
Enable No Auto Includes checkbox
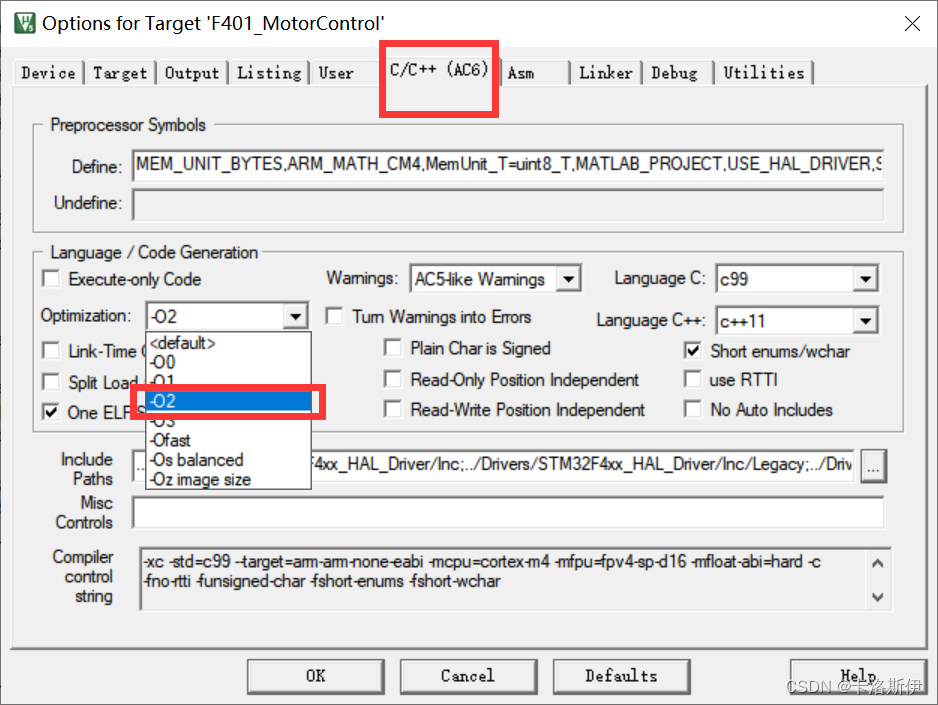point(693,409)
